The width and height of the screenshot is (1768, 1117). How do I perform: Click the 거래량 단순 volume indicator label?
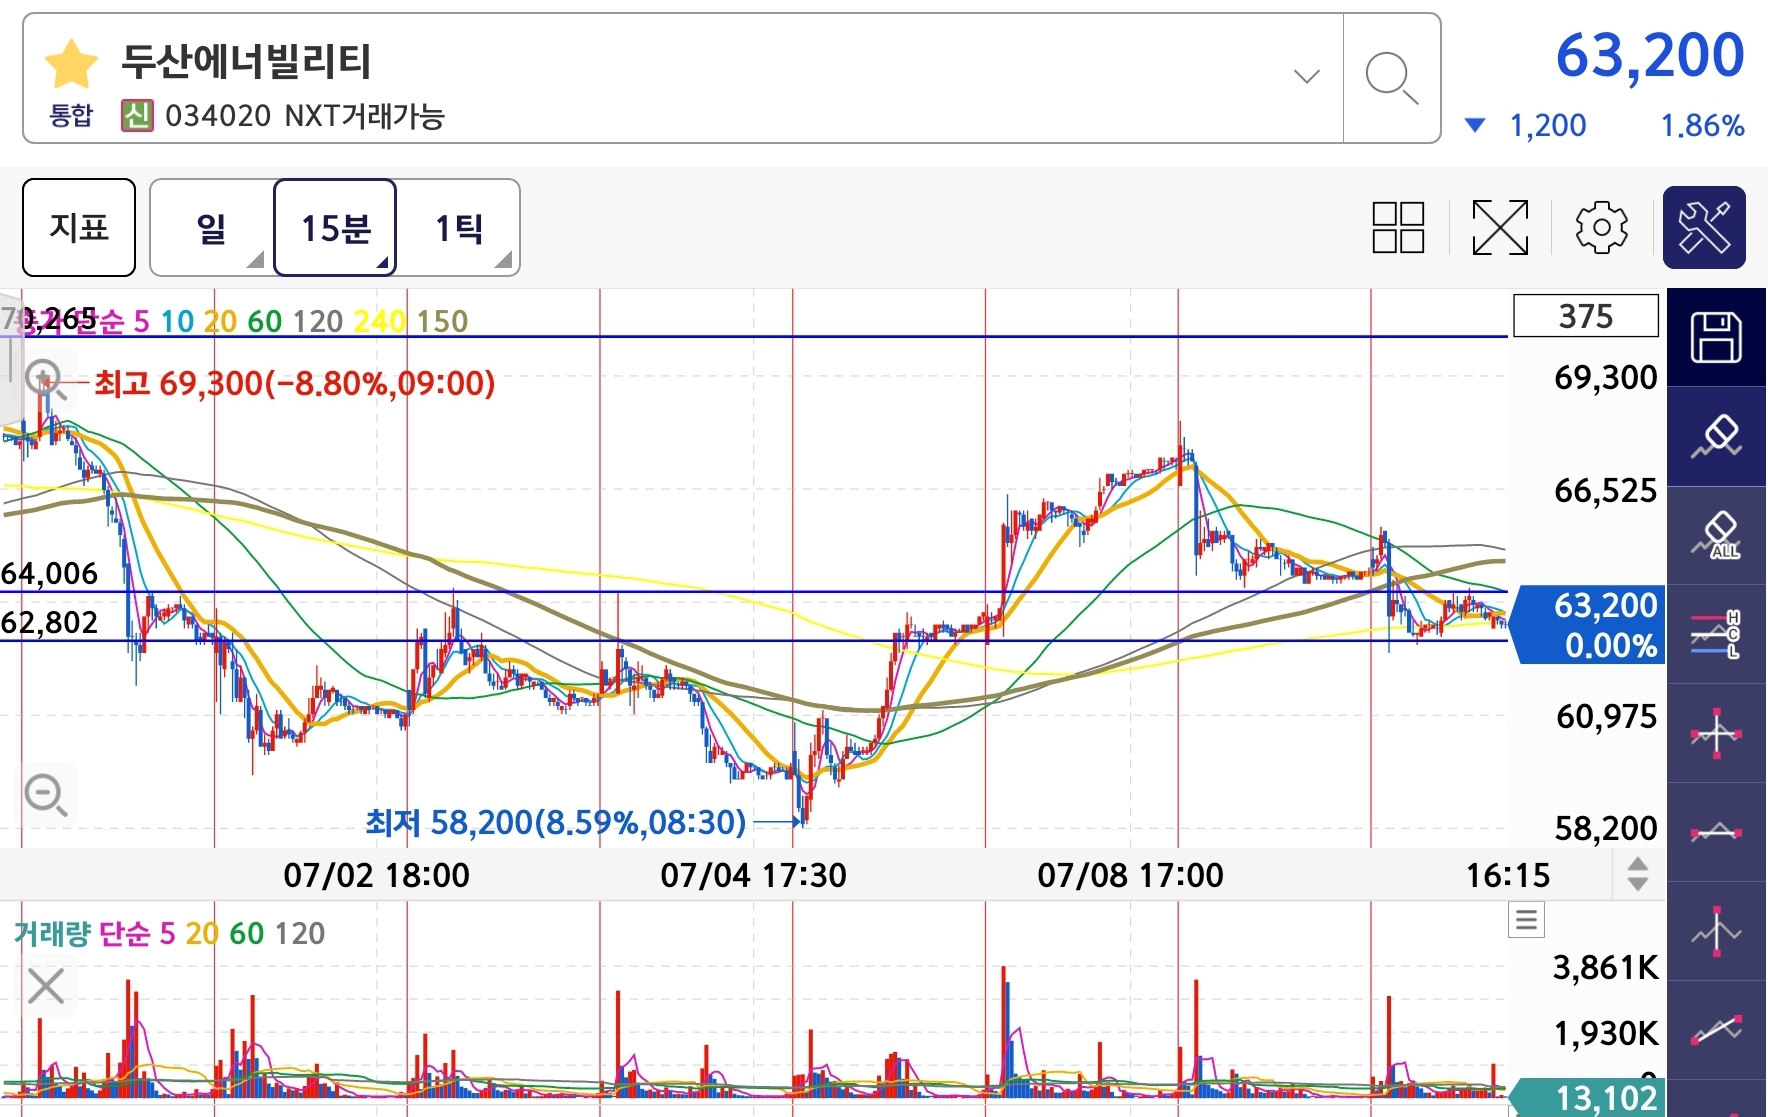82,933
